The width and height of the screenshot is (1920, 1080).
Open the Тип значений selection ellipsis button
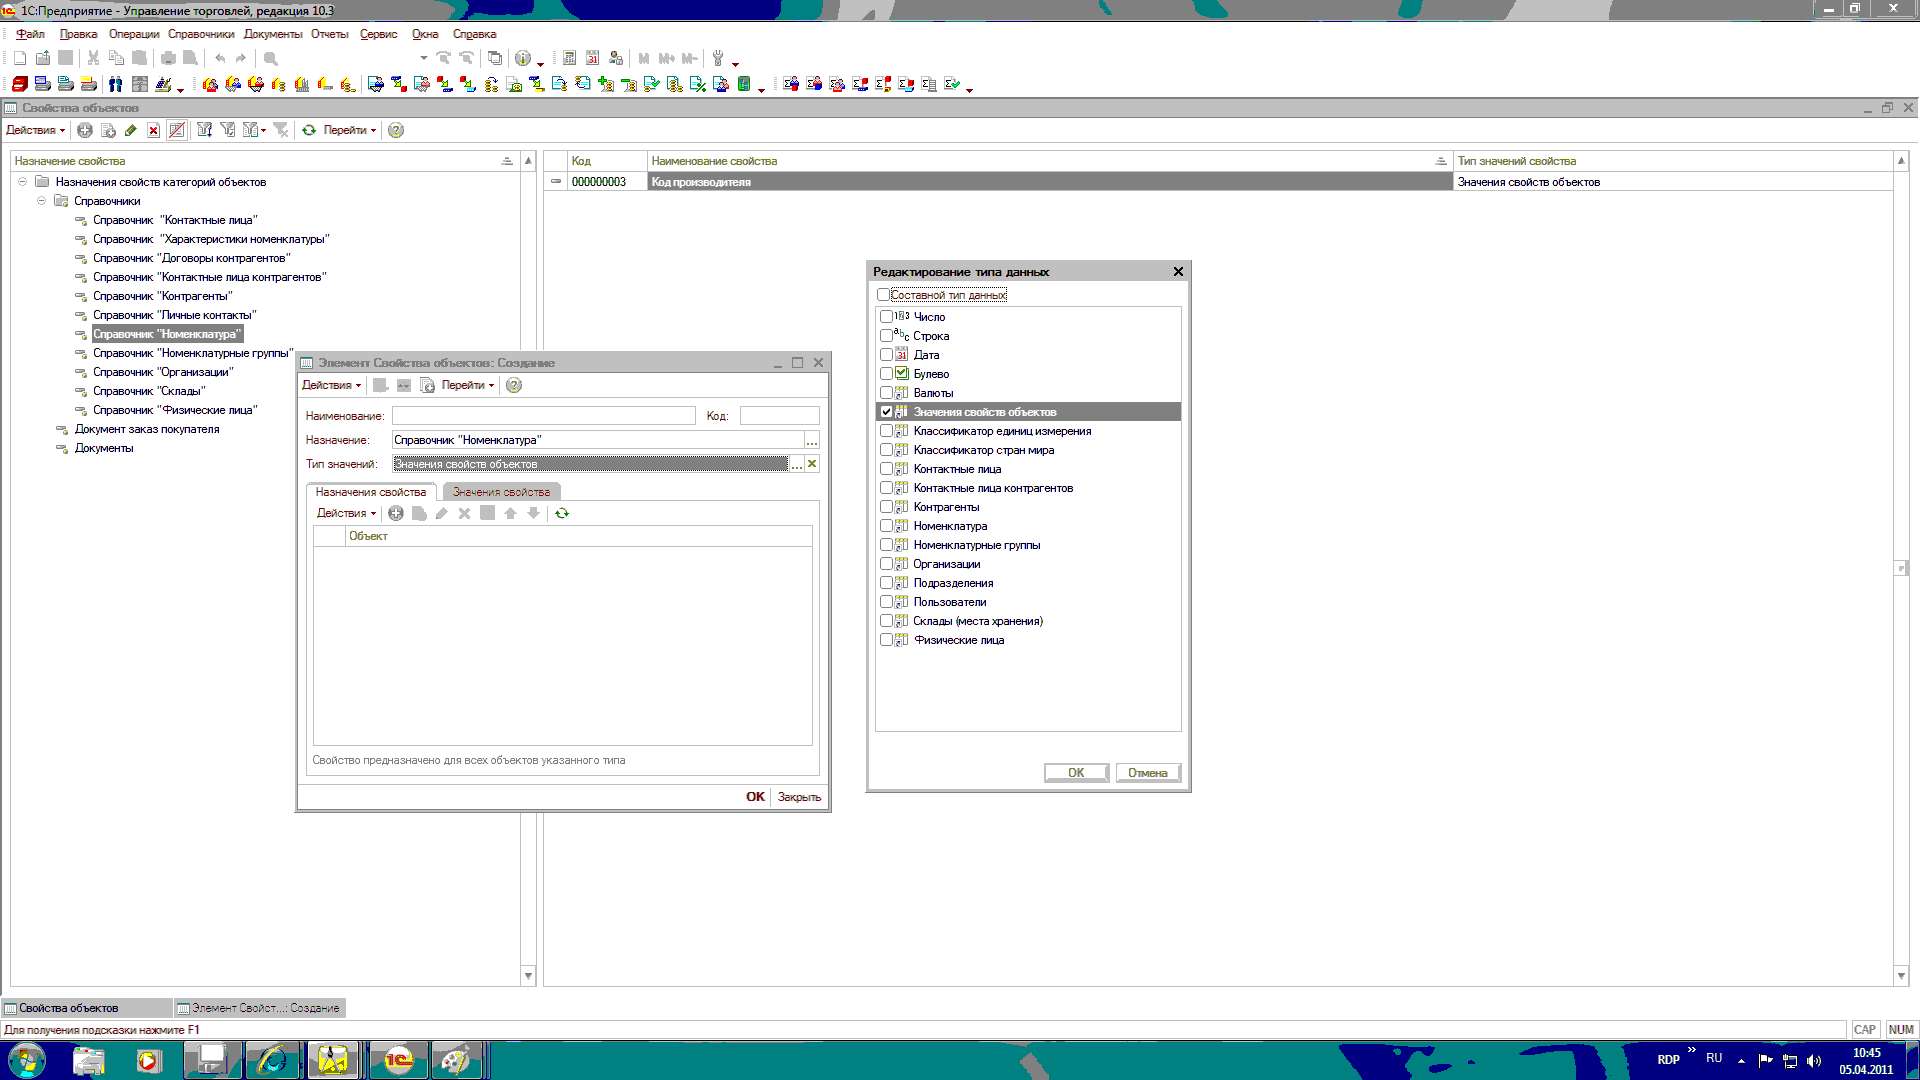click(x=797, y=464)
